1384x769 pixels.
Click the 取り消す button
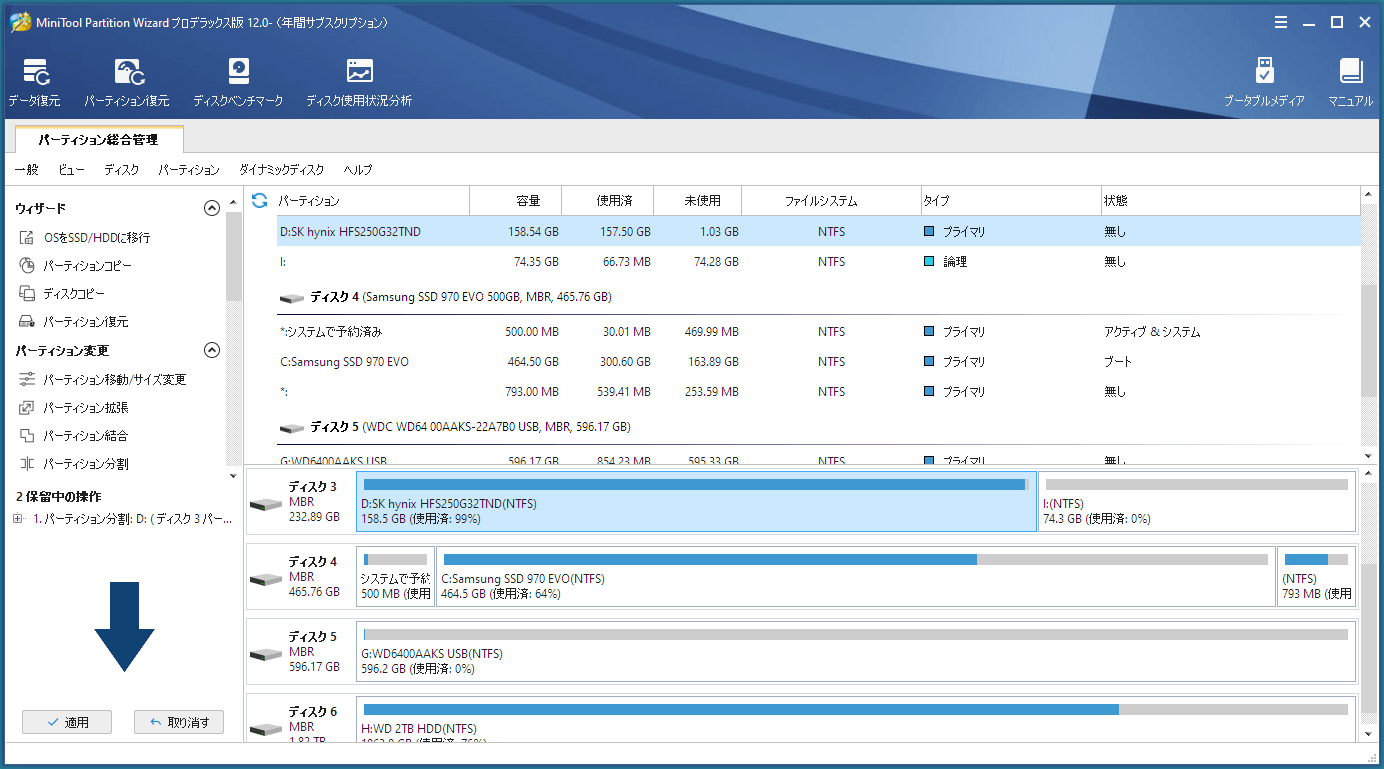point(179,722)
